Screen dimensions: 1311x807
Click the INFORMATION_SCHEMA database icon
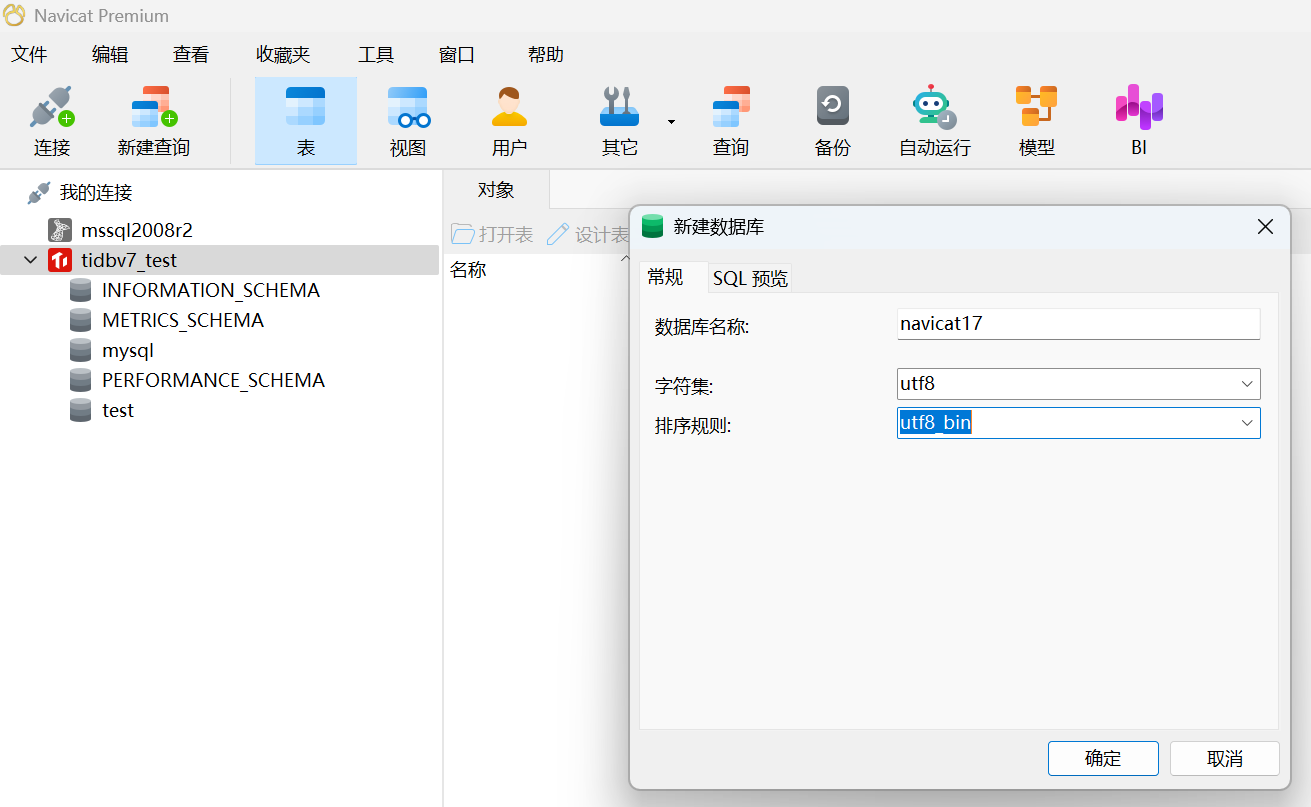pyautogui.click(x=81, y=290)
